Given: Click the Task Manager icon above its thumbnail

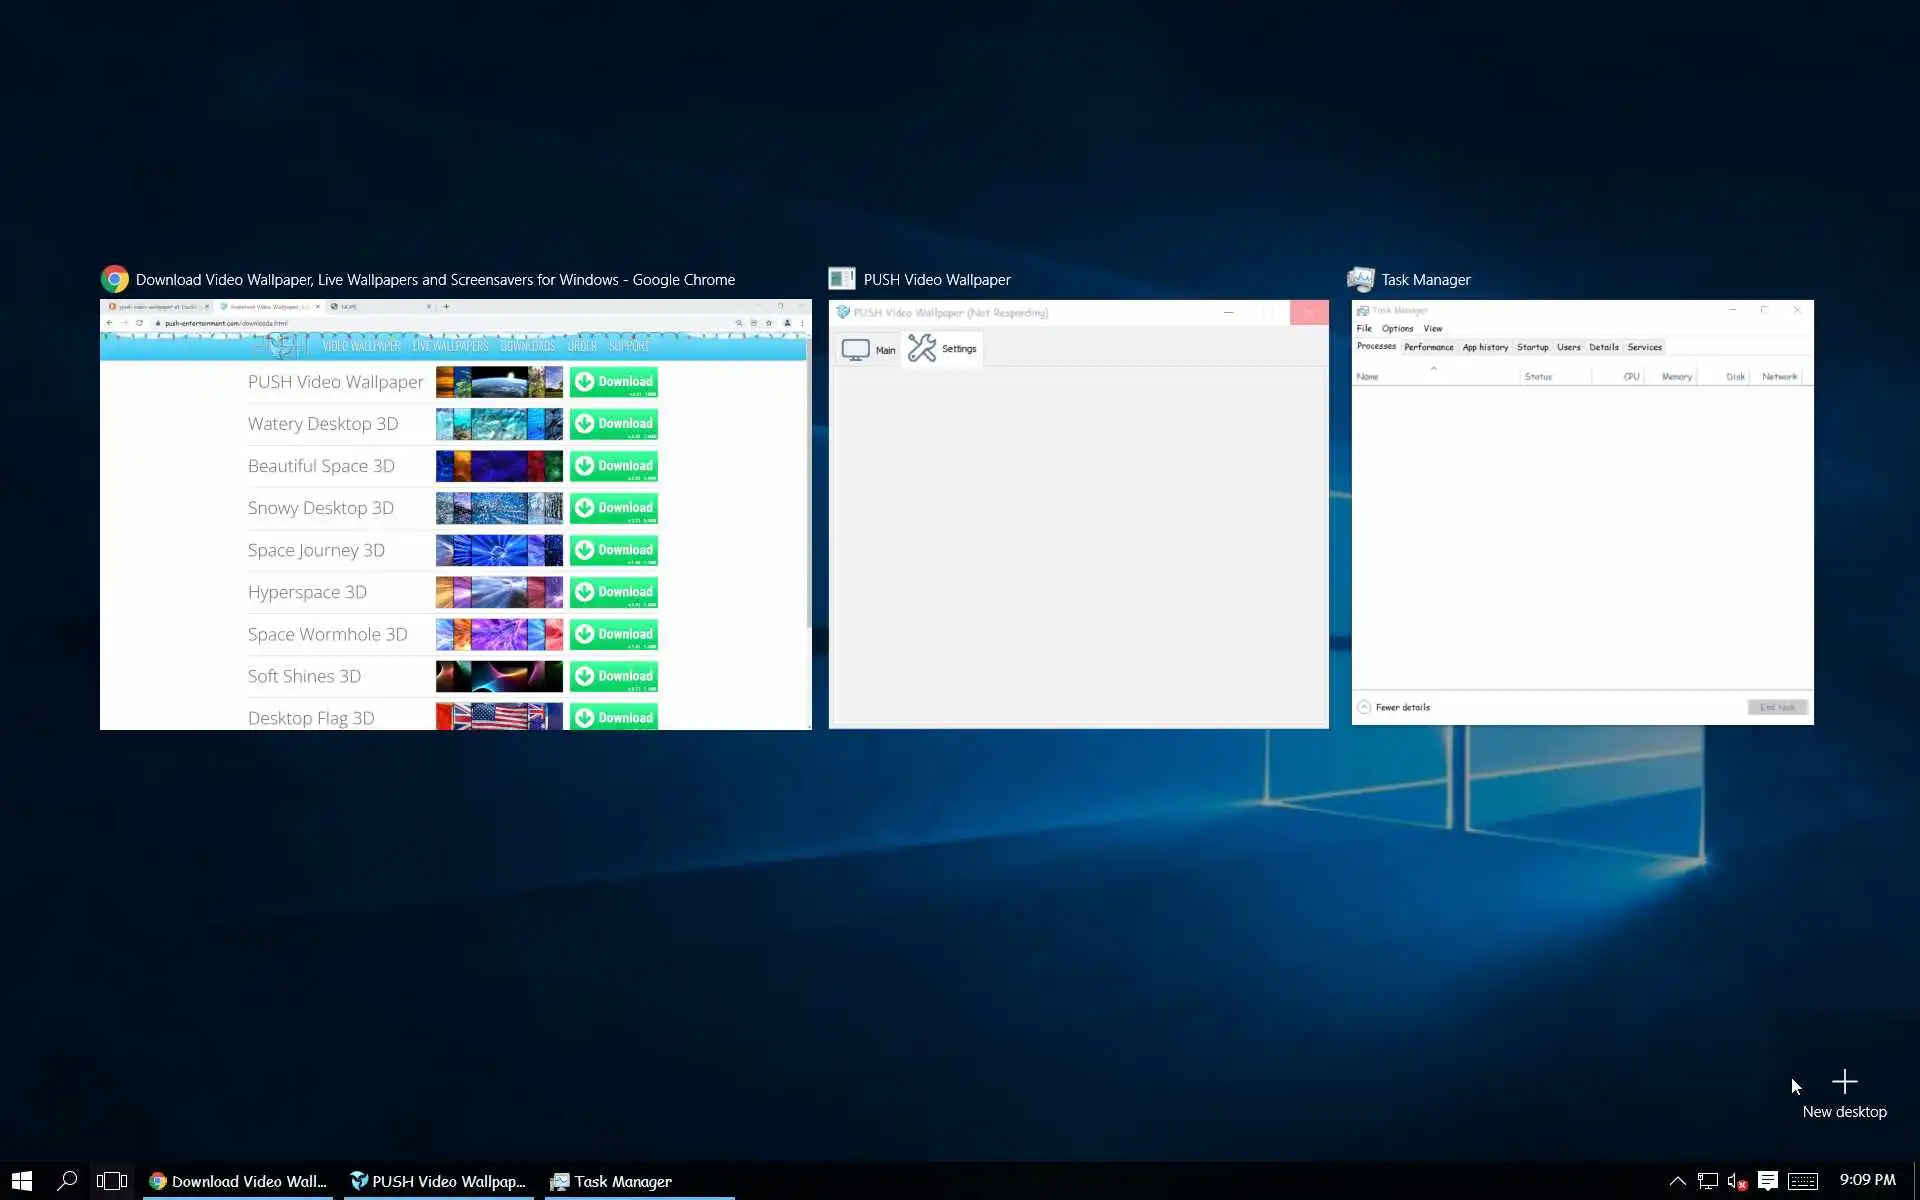Looking at the screenshot, I should [x=1361, y=279].
